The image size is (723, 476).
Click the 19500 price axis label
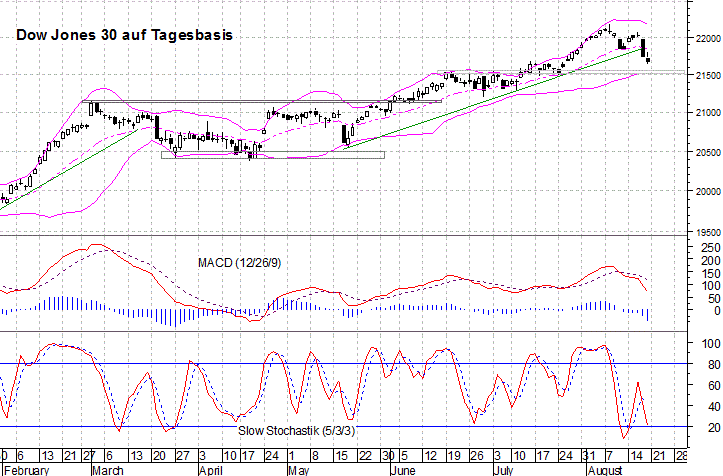[x=708, y=232]
